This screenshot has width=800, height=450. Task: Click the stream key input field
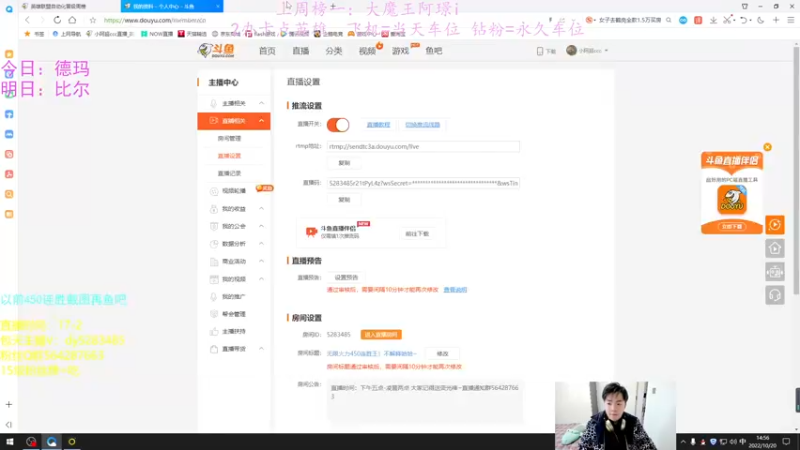point(423,183)
